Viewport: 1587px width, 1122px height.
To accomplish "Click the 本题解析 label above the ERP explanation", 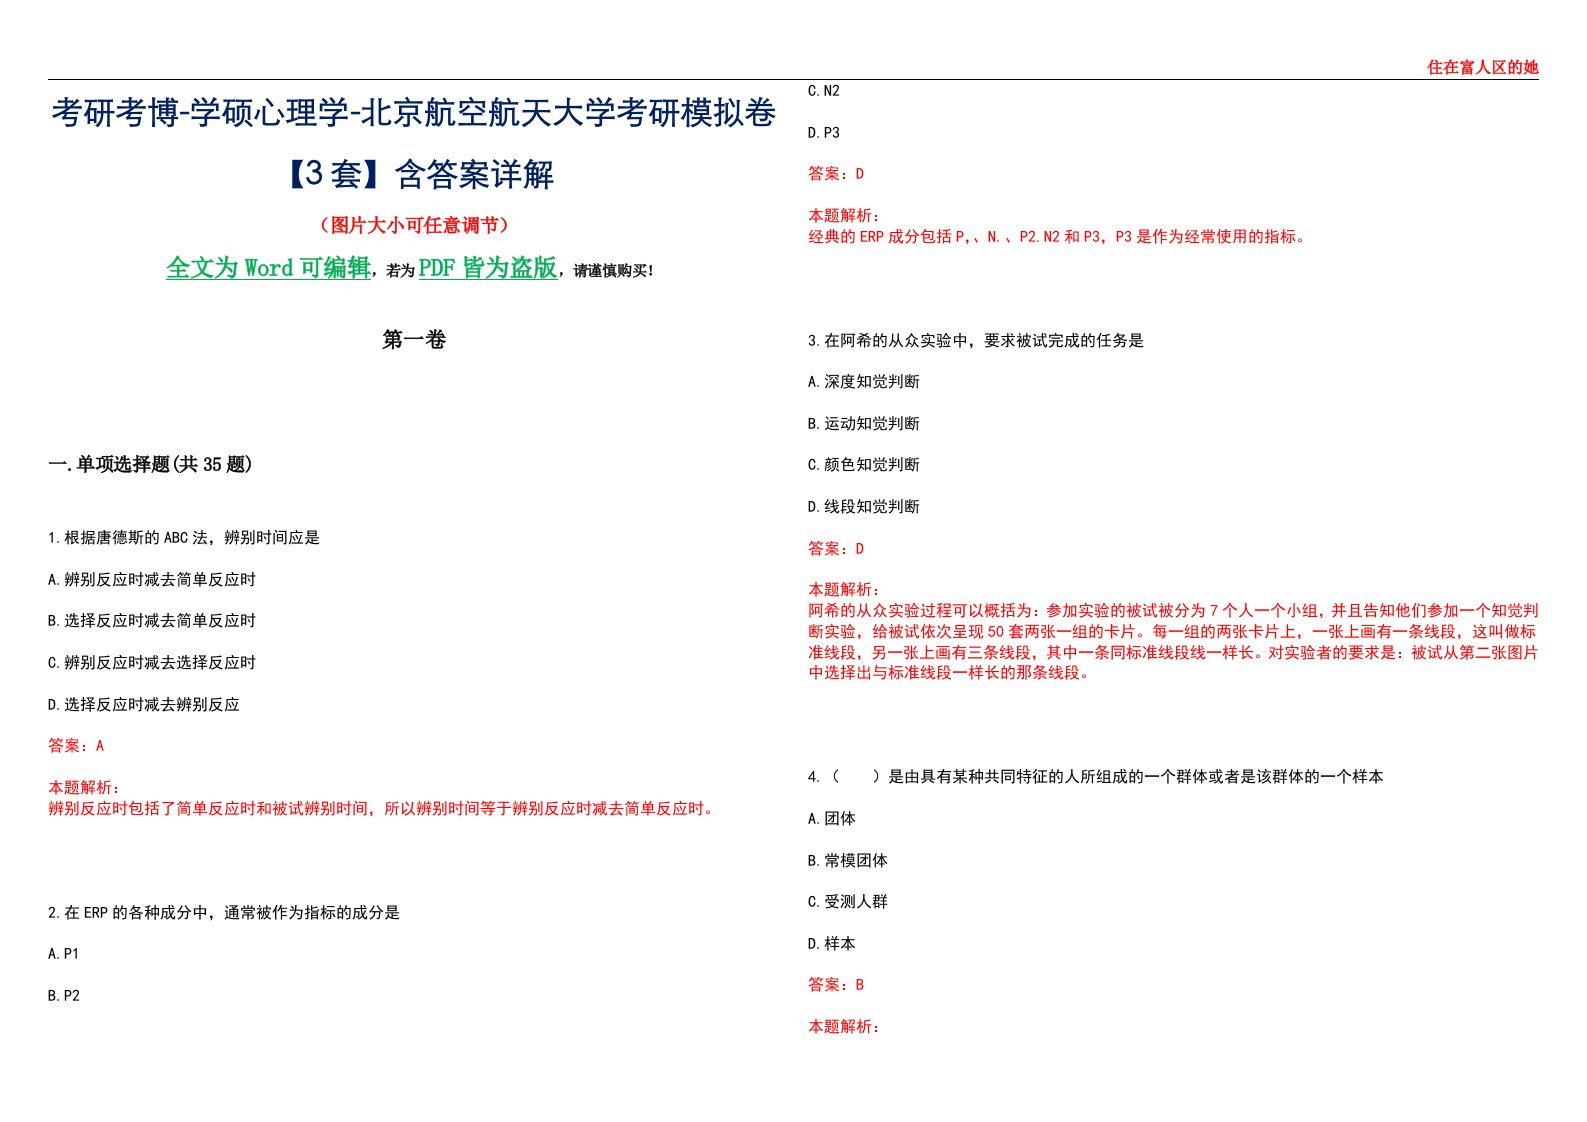I will tap(844, 216).
